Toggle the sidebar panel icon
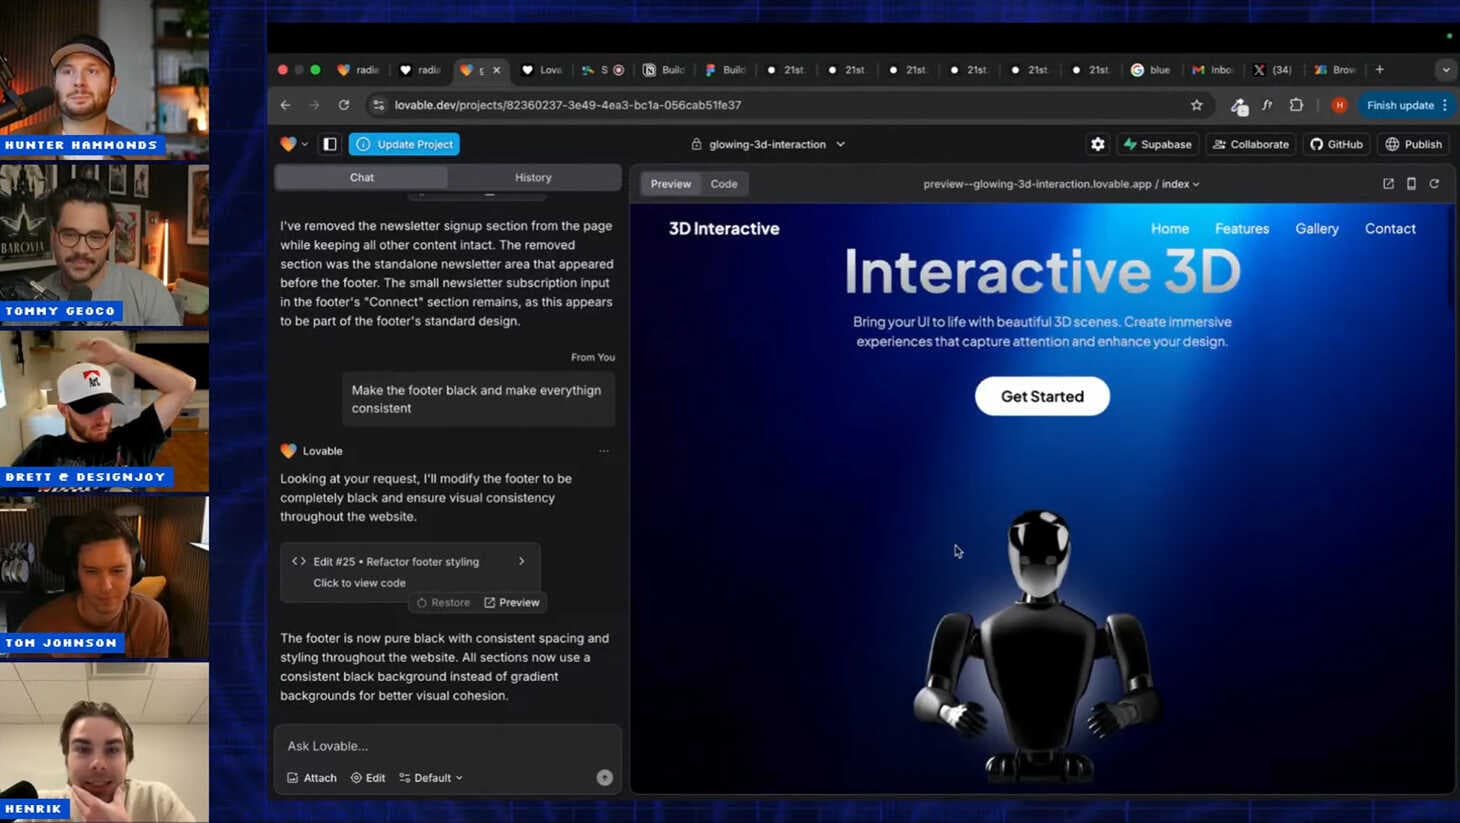The image size is (1460, 823). (x=329, y=144)
